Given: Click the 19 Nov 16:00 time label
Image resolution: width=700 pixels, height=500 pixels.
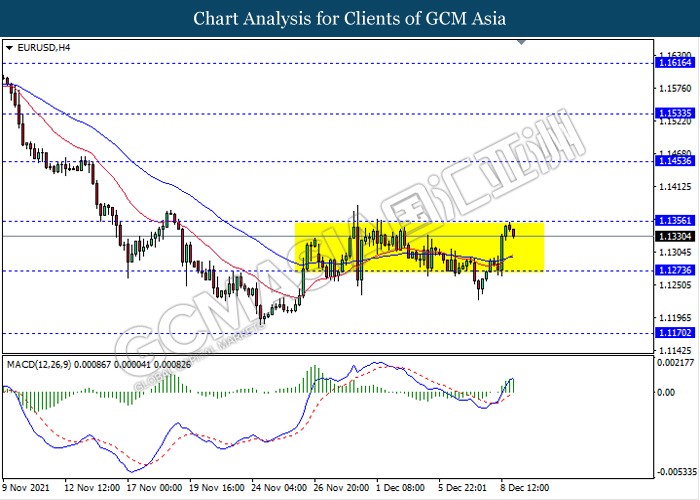Looking at the screenshot, I should pyautogui.click(x=217, y=487).
